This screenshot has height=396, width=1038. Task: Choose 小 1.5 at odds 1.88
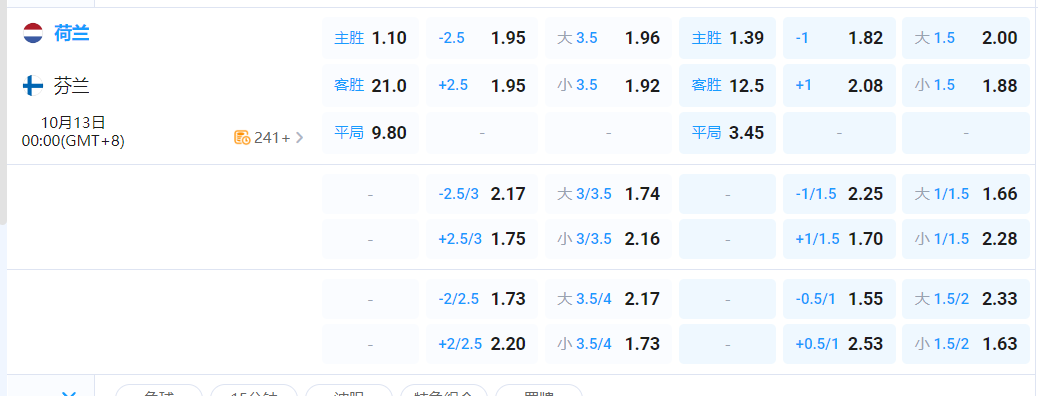[966, 85]
